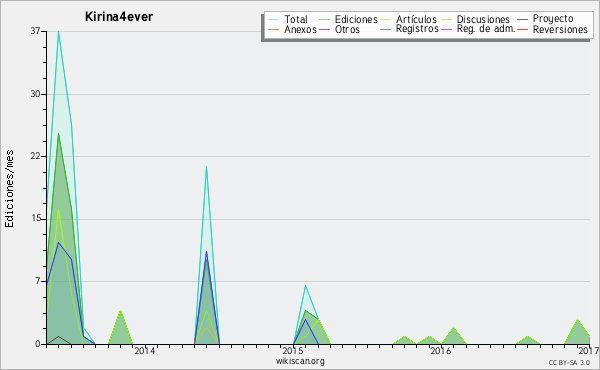
Task: Click the y-axis label 22
Action: click(x=35, y=156)
